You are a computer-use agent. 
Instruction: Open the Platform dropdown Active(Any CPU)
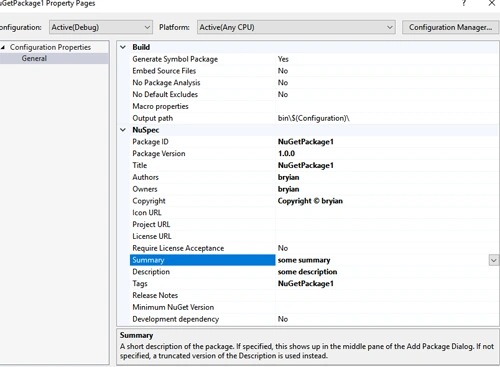[x=296, y=27]
